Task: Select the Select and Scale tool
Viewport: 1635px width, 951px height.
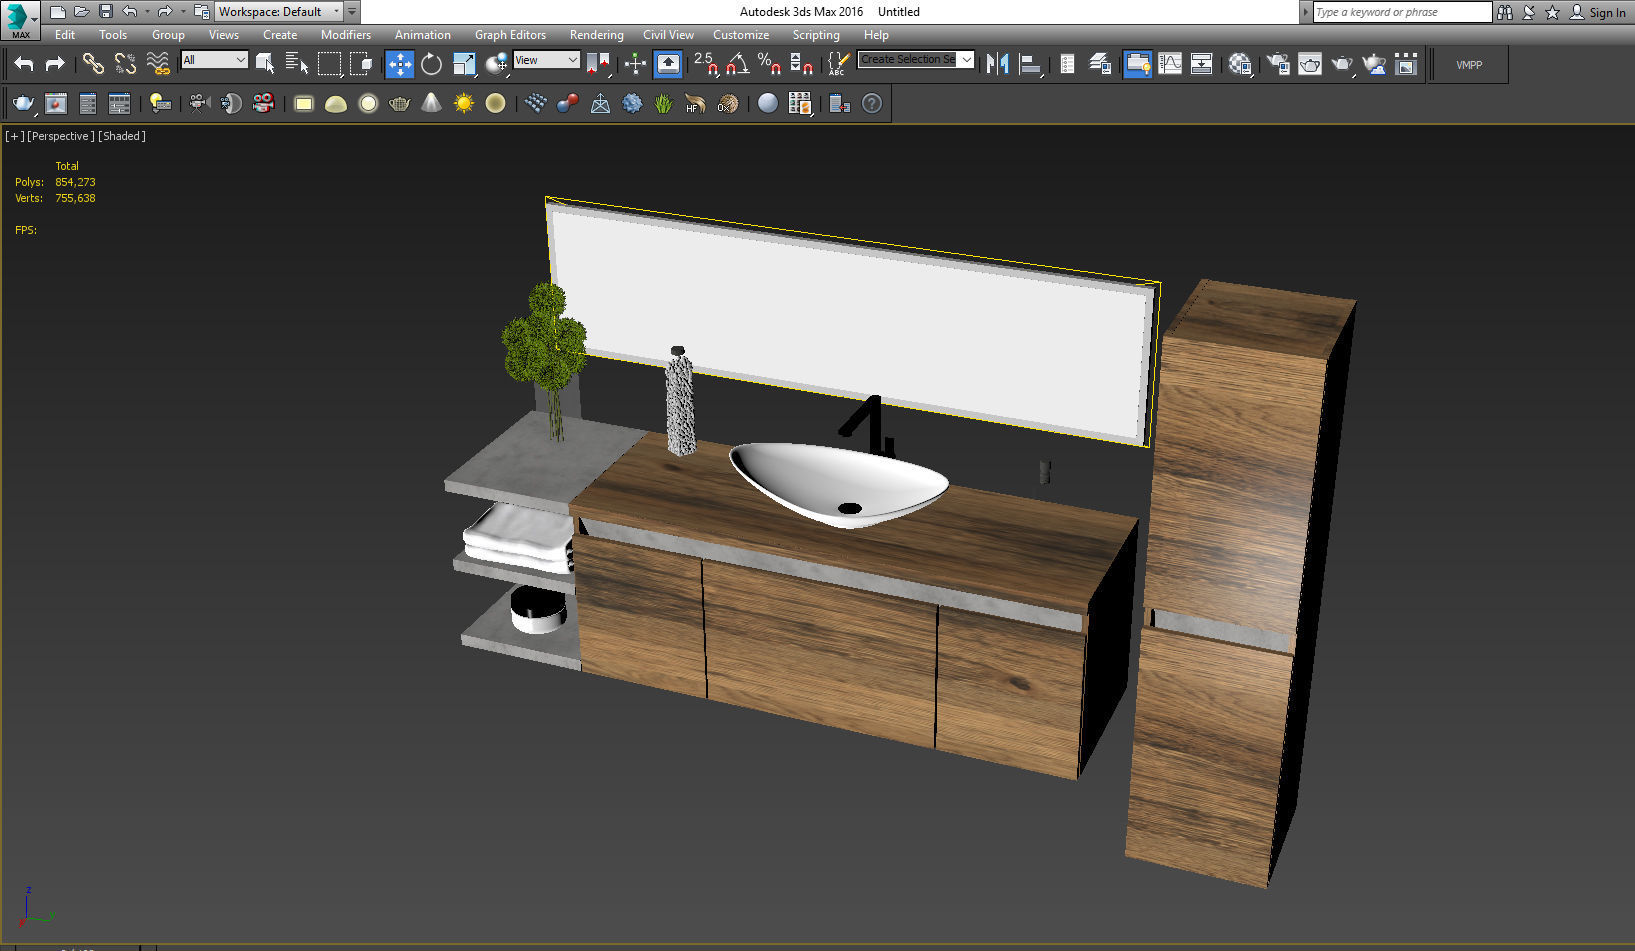Action: point(464,64)
